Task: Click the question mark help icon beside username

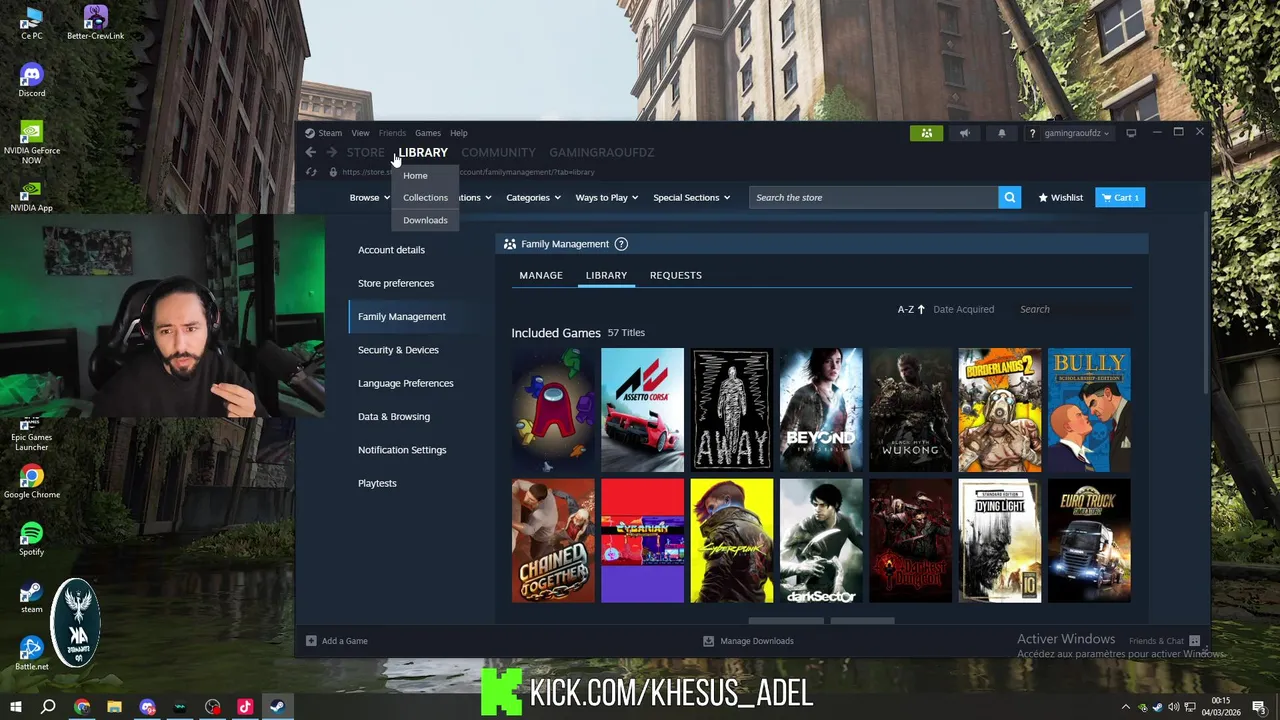Action: coord(1032,133)
